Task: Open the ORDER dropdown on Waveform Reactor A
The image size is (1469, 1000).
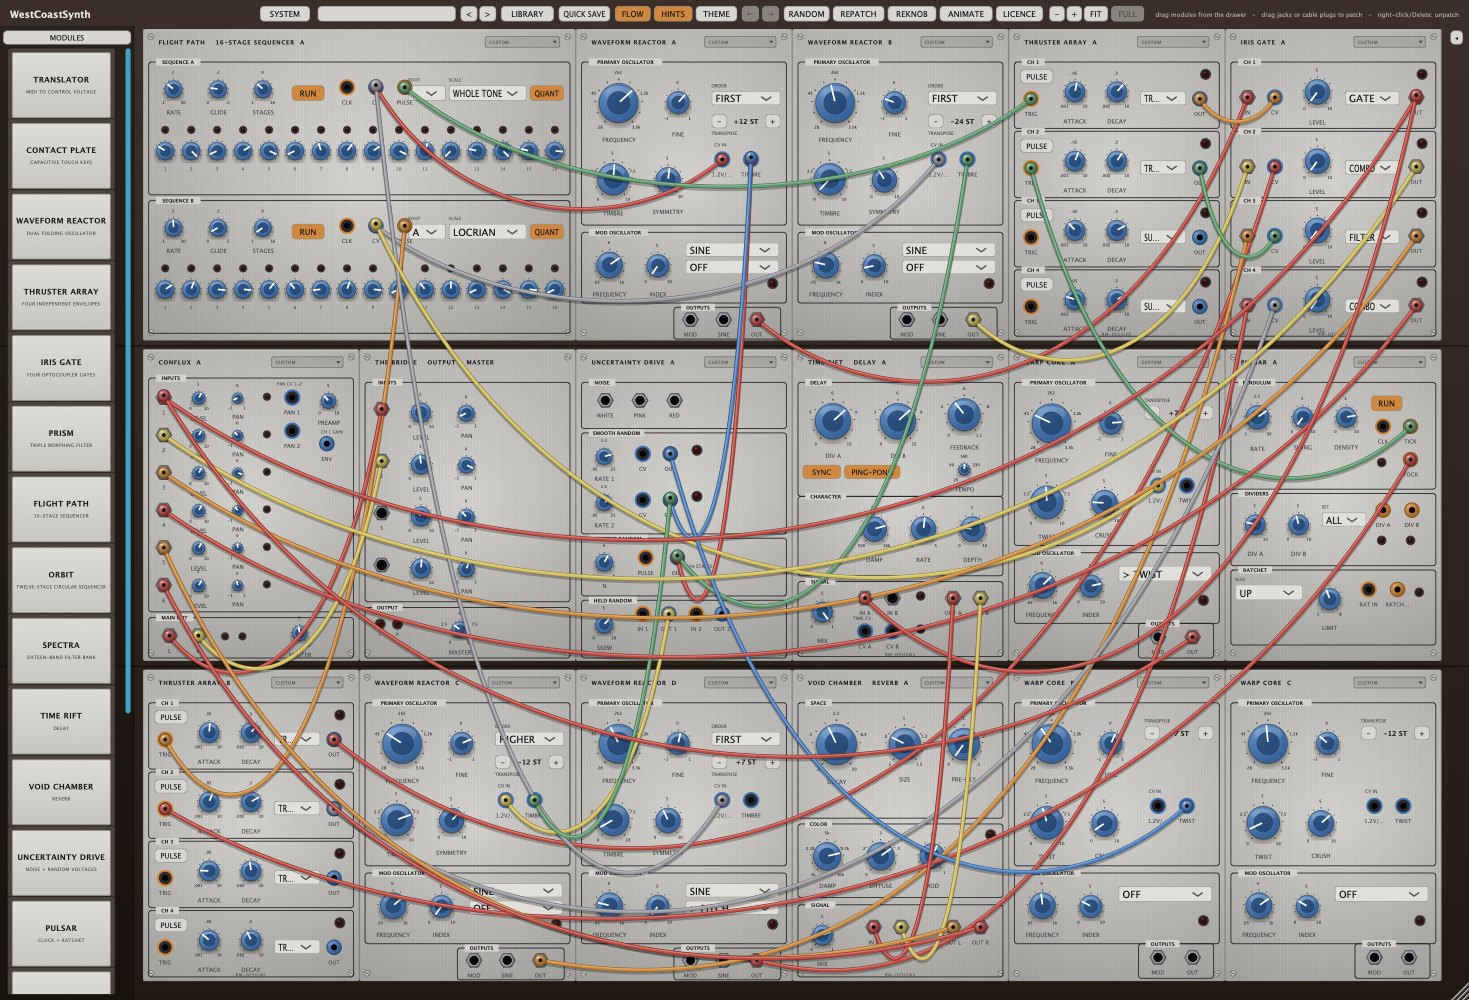Action: pos(746,98)
